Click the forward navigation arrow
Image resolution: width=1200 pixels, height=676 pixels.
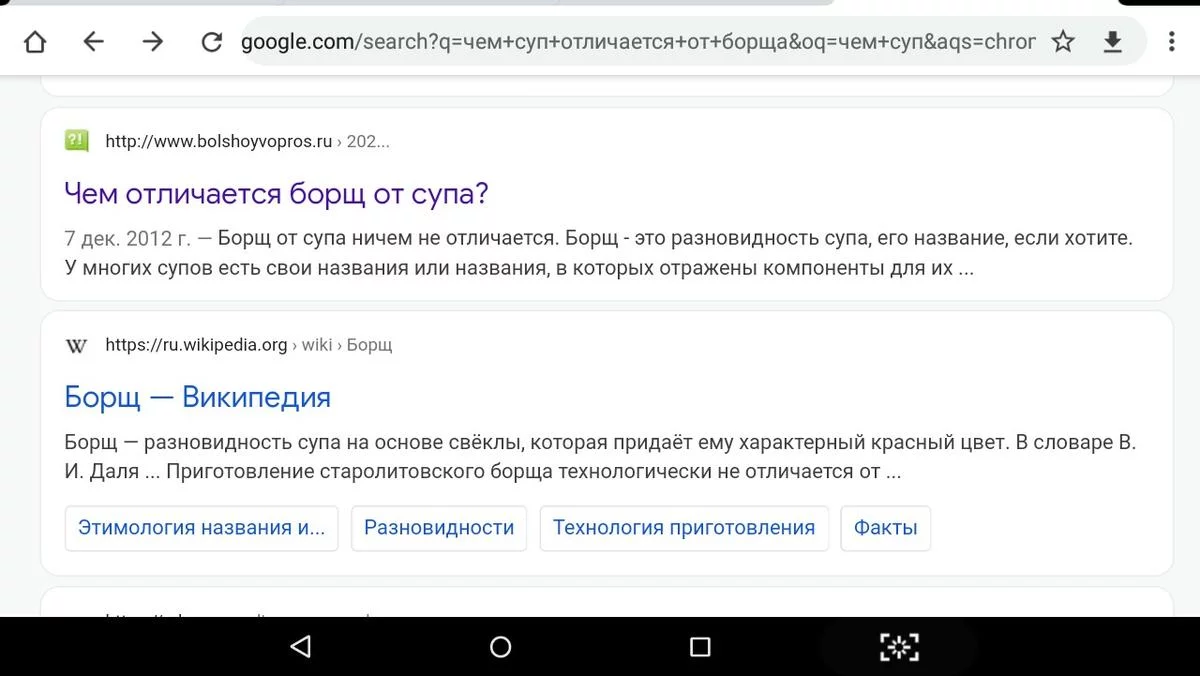click(152, 41)
